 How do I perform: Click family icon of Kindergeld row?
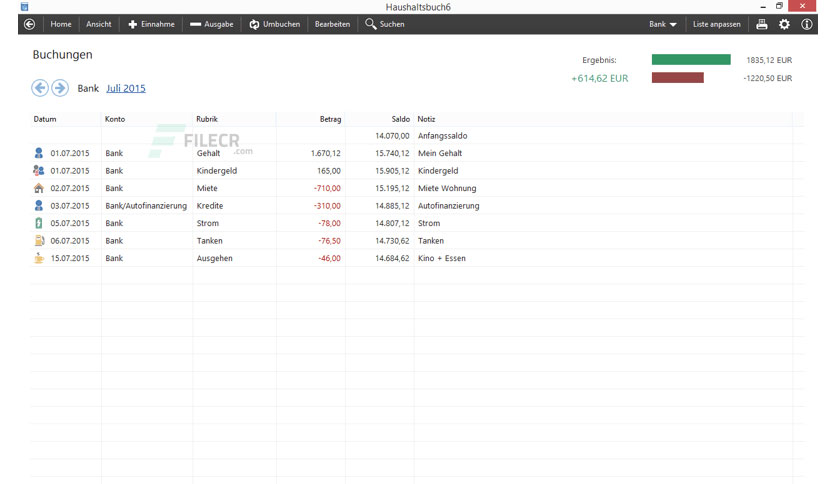click(x=38, y=171)
